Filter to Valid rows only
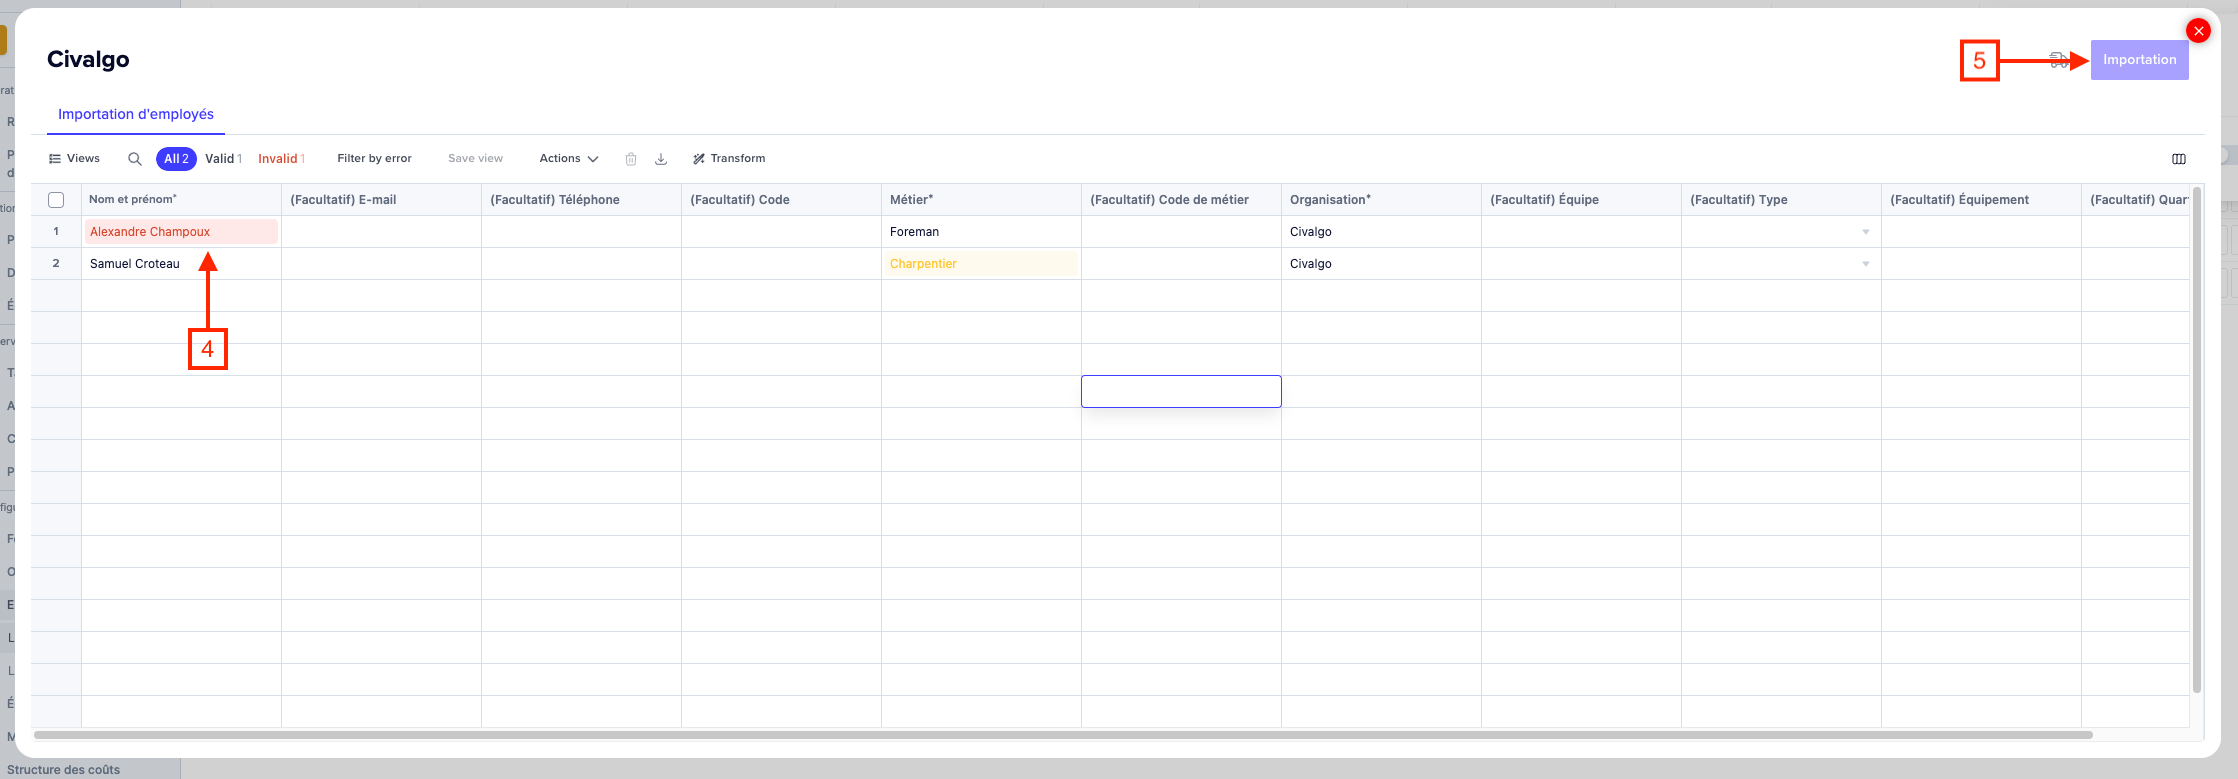Image resolution: width=2238 pixels, height=779 pixels. point(223,159)
